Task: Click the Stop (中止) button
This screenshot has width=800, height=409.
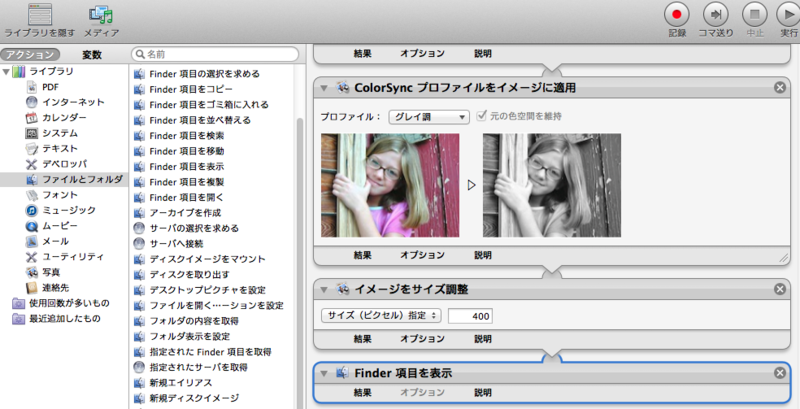Action: [755, 14]
